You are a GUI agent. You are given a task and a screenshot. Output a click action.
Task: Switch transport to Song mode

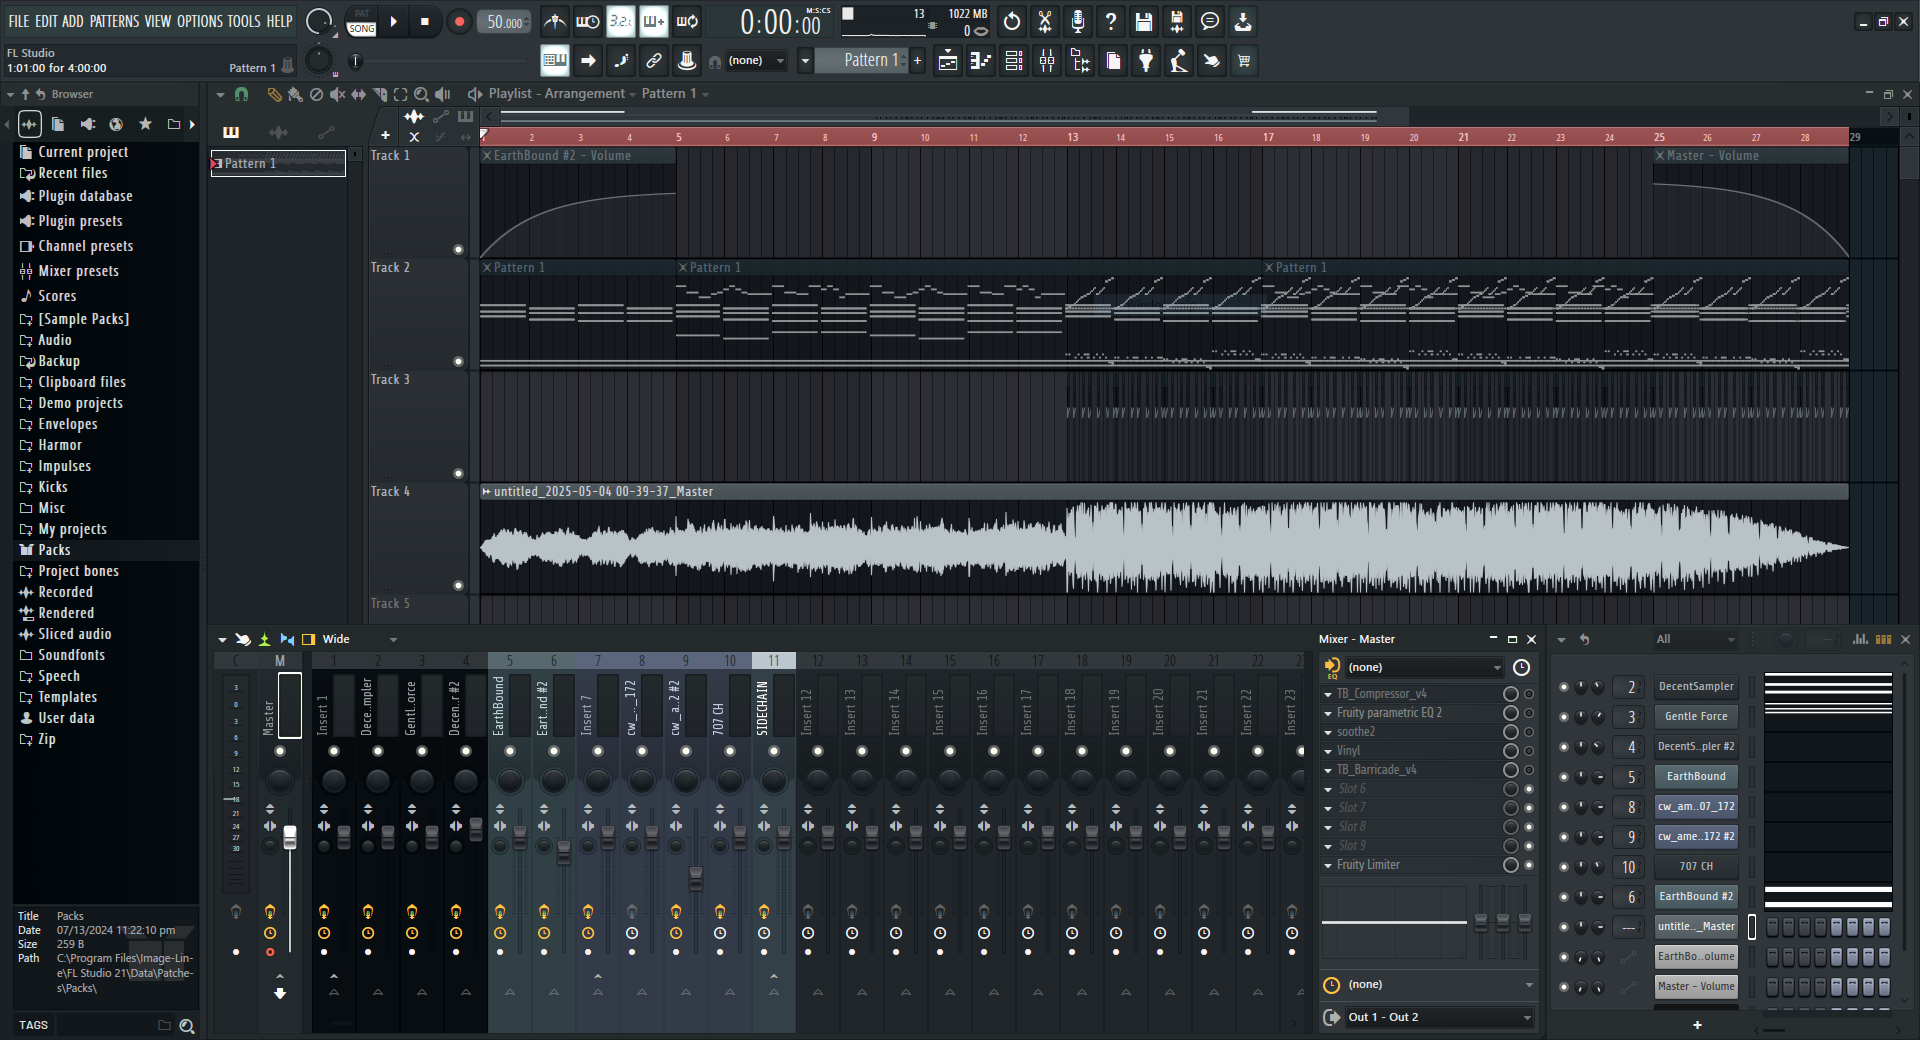click(362, 28)
